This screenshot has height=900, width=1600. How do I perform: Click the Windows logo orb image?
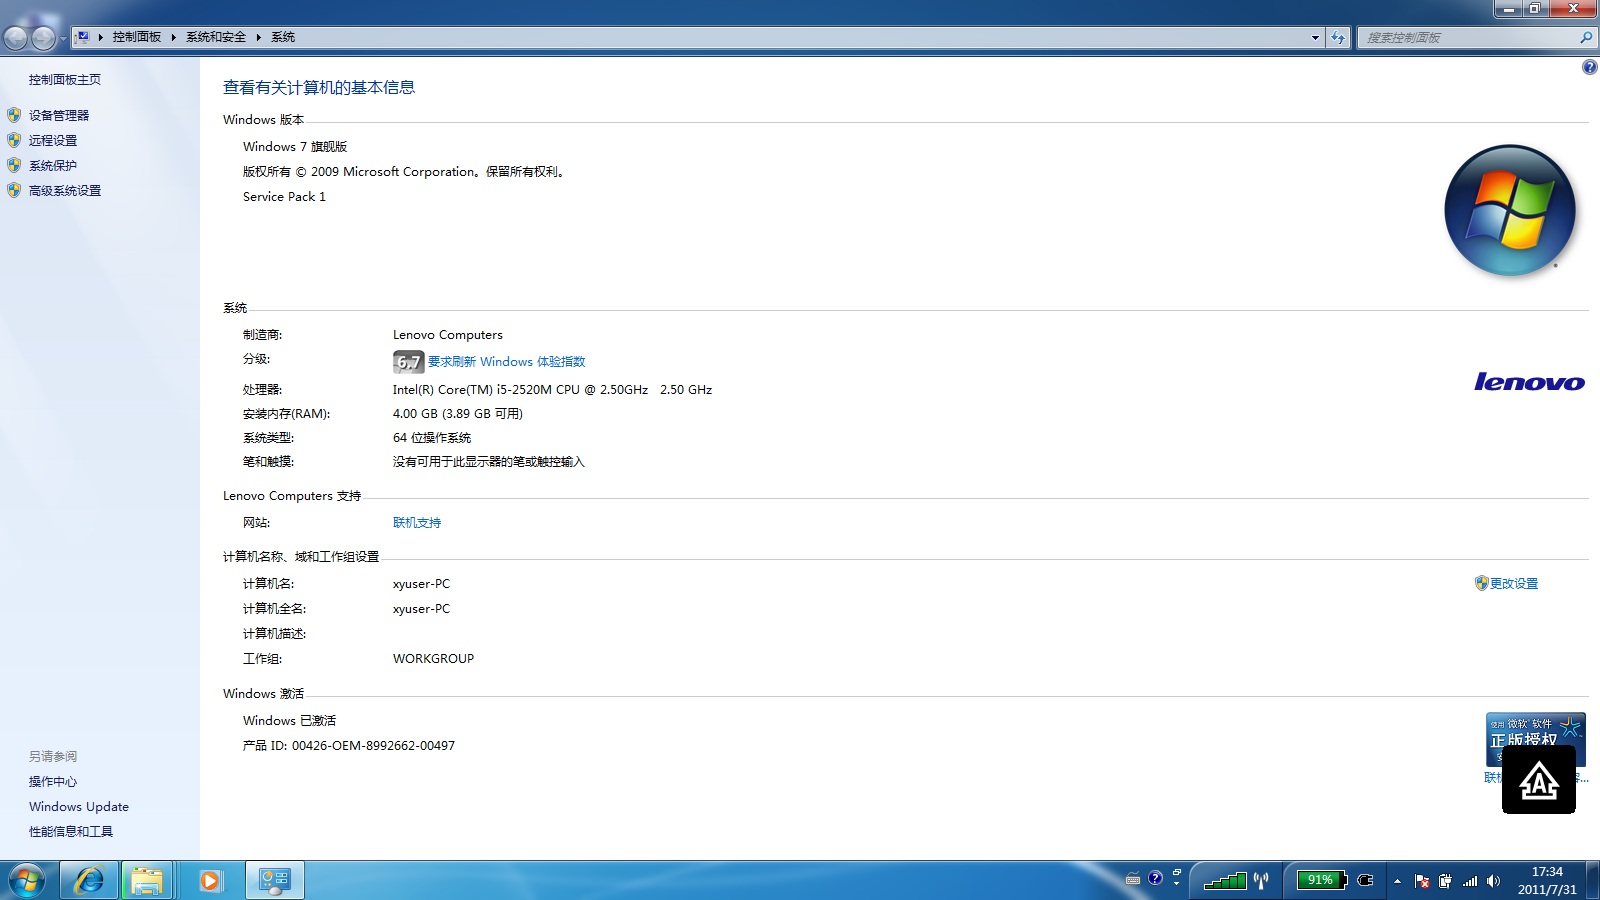pyautogui.click(x=1510, y=210)
